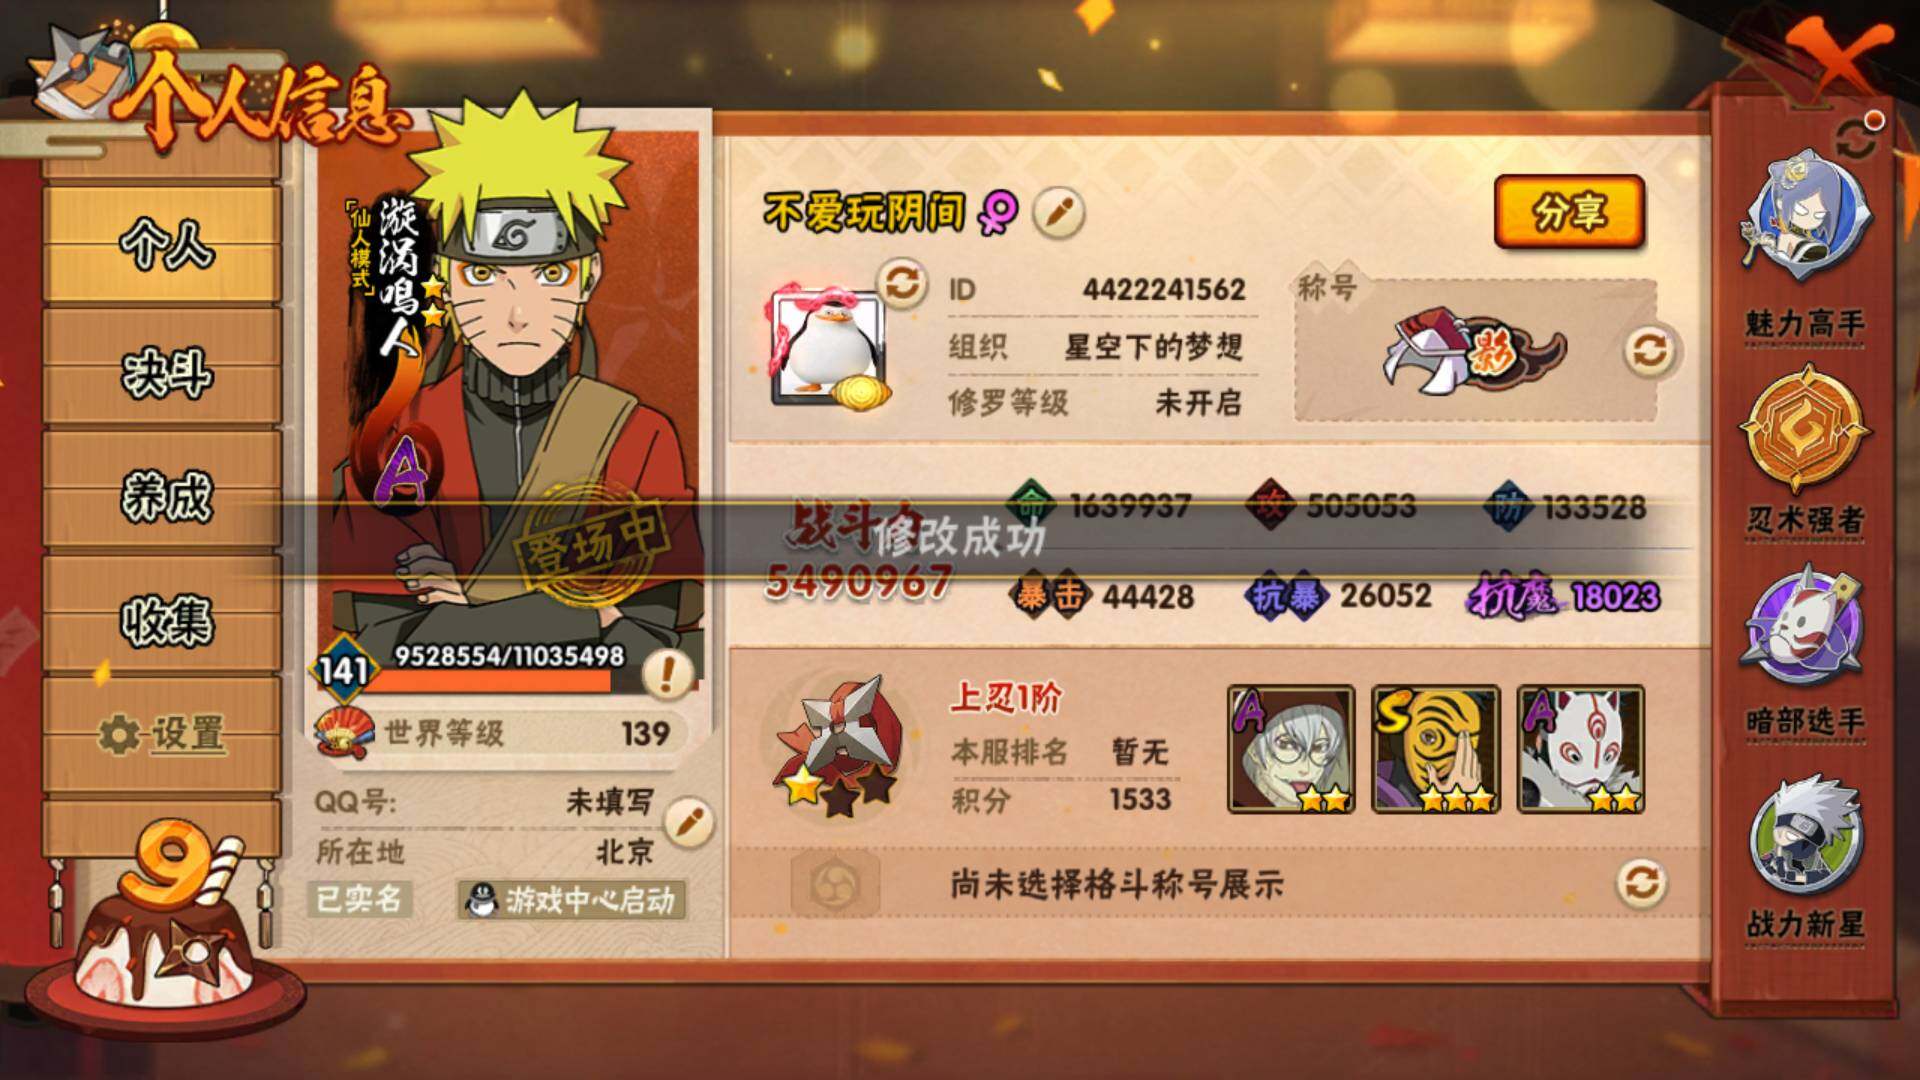Open the 养成 tab
Viewport: 1920px width, 1080px height.
(163, 494)
